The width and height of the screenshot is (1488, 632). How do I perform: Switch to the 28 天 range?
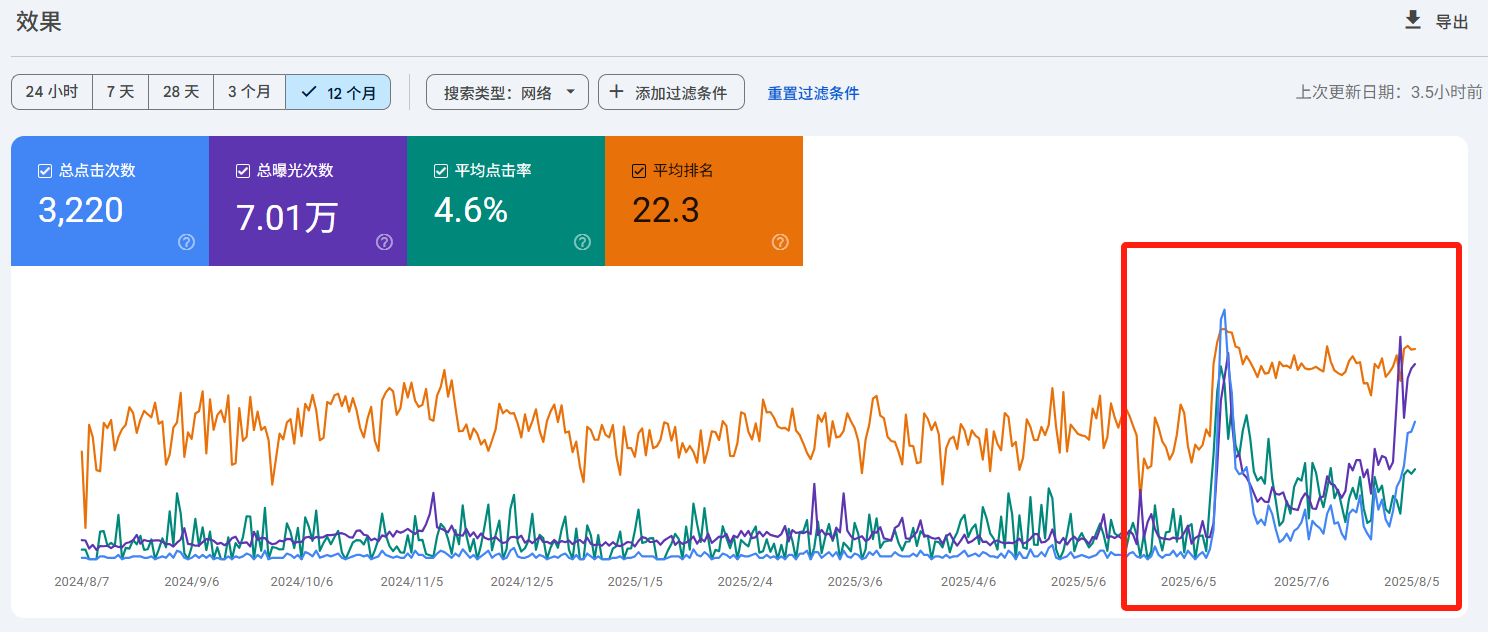181,92
